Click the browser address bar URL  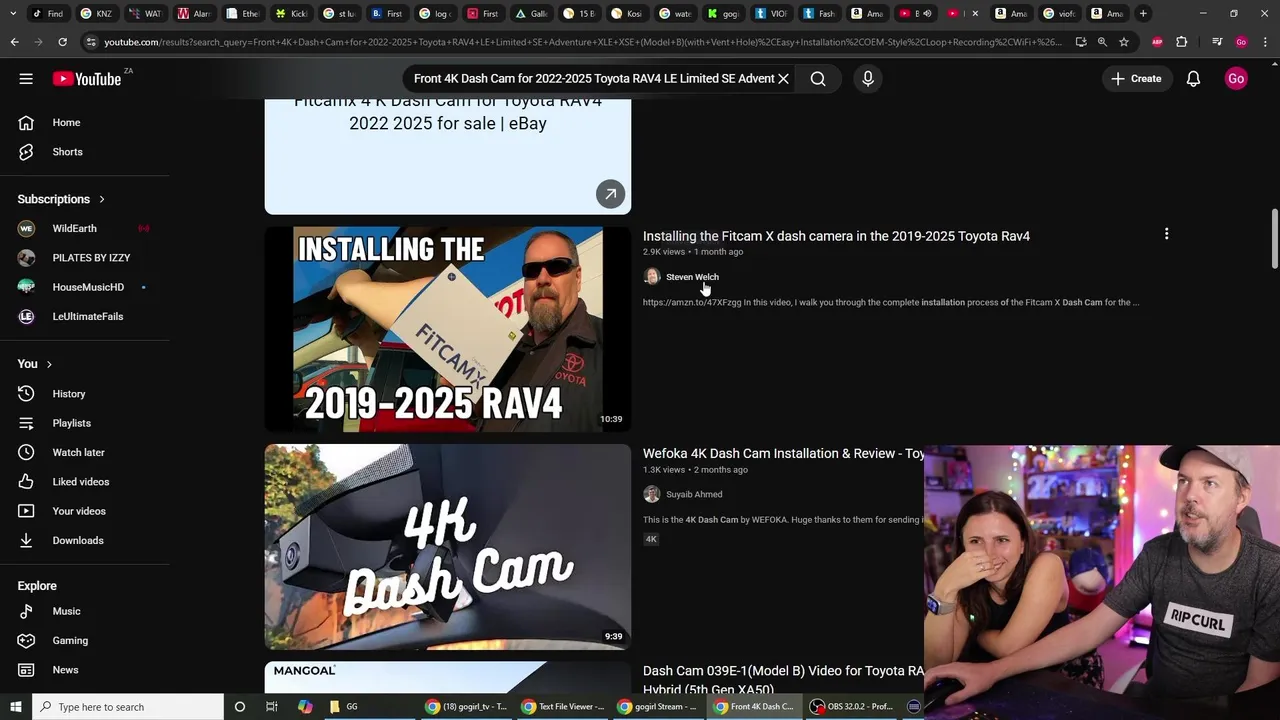coord(583,42)
